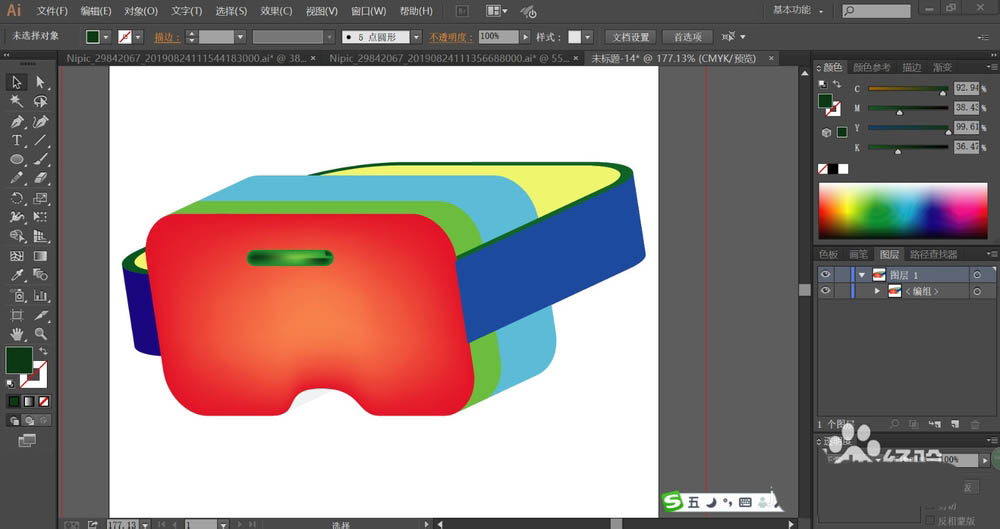1000x529 pixels.
Task: Select the Symbol Sprayer tool
Action: [x=17, y=295]
